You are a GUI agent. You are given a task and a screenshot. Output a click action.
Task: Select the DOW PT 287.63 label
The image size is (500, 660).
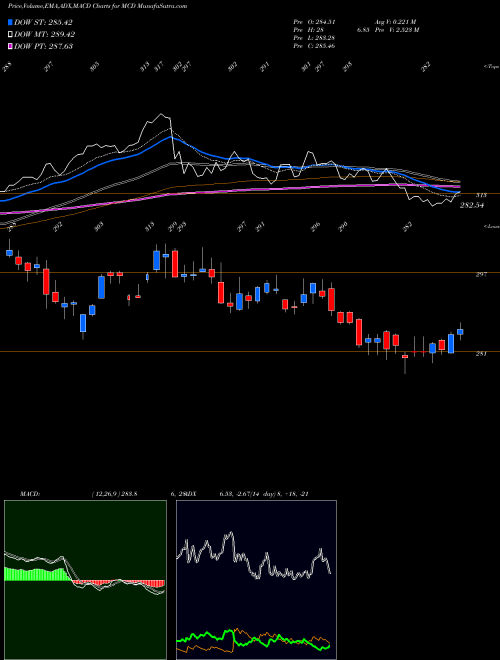[x=43, y=46]
